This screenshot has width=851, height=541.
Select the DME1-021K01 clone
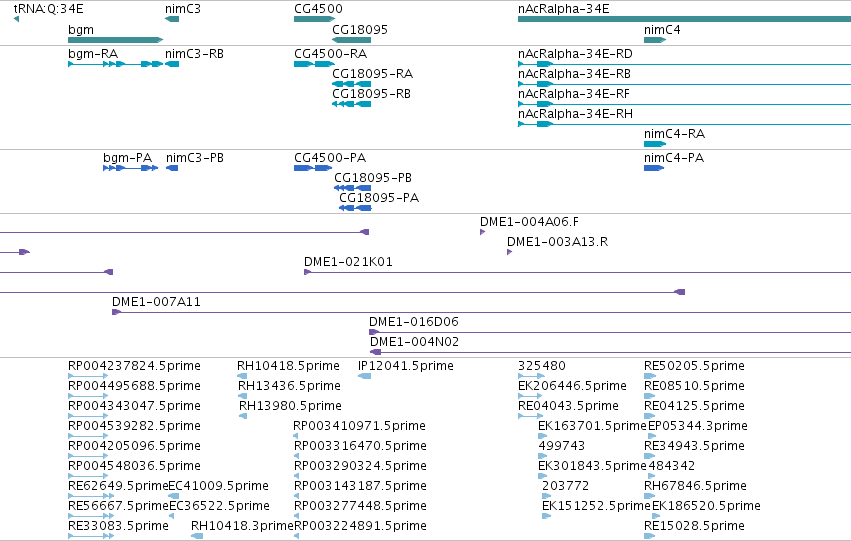577,272
